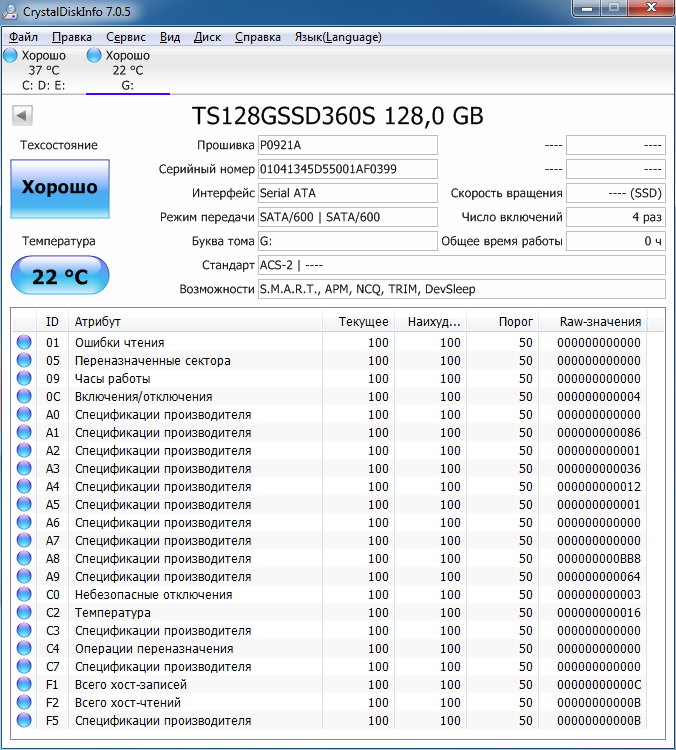Click status icon of row A2
Image resolution: width=676 pixels, height=750 pixels.
coord(24,450)
